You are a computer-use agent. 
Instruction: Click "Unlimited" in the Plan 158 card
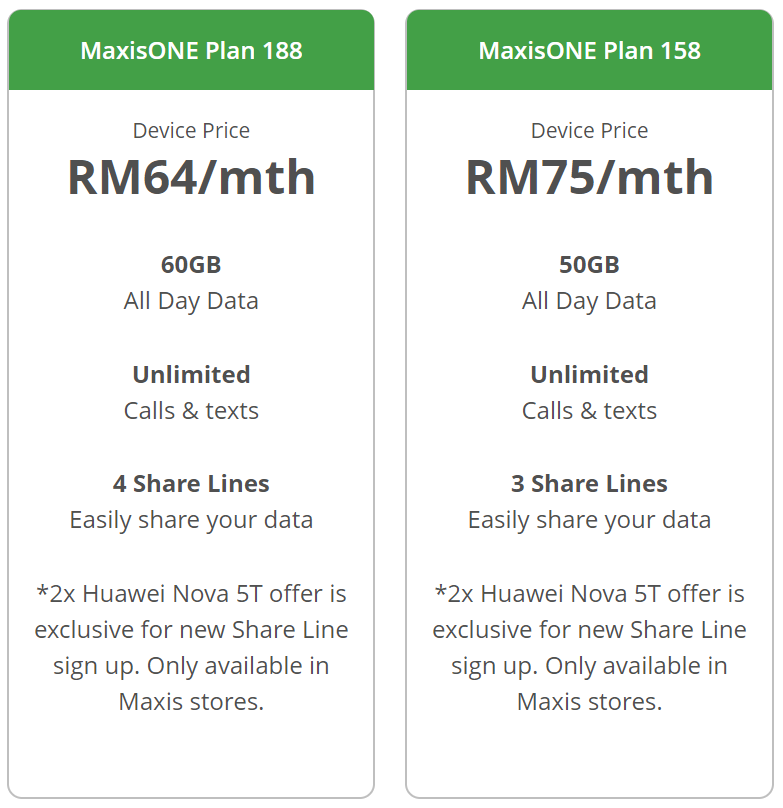[x=589, y=375]
